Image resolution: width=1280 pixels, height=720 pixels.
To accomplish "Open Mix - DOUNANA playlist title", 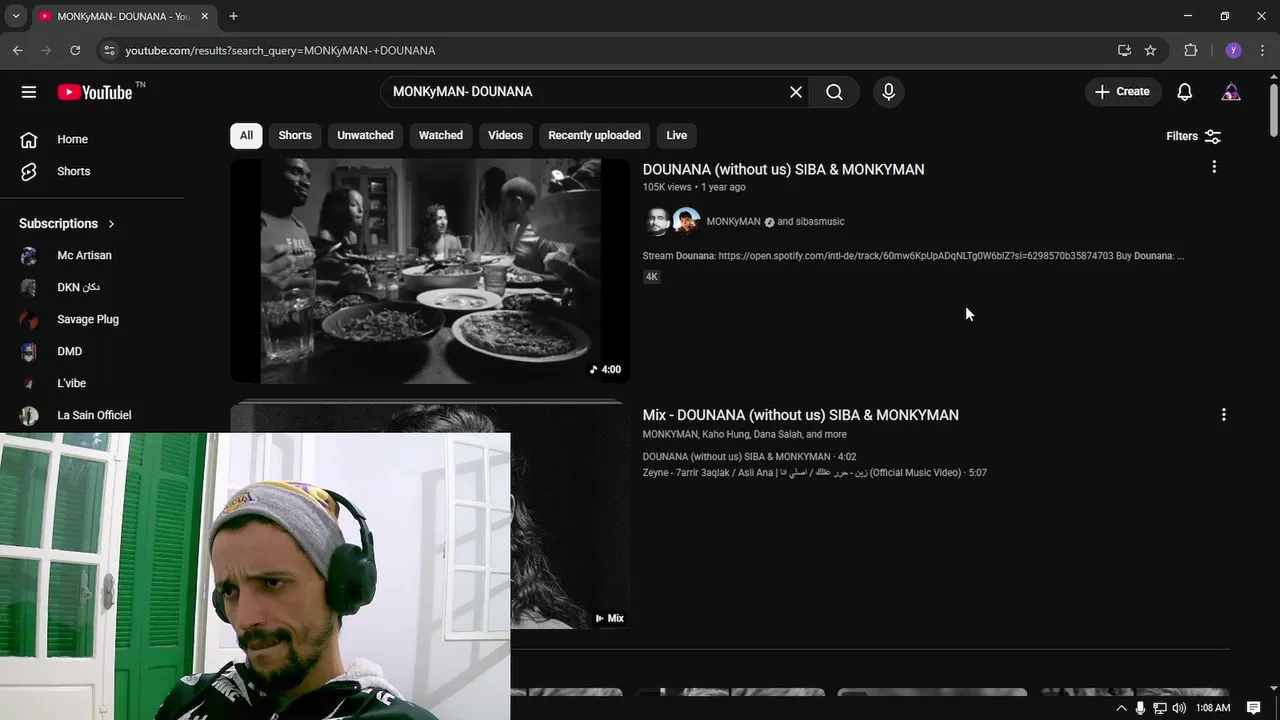I will click(x=800, y=415).
